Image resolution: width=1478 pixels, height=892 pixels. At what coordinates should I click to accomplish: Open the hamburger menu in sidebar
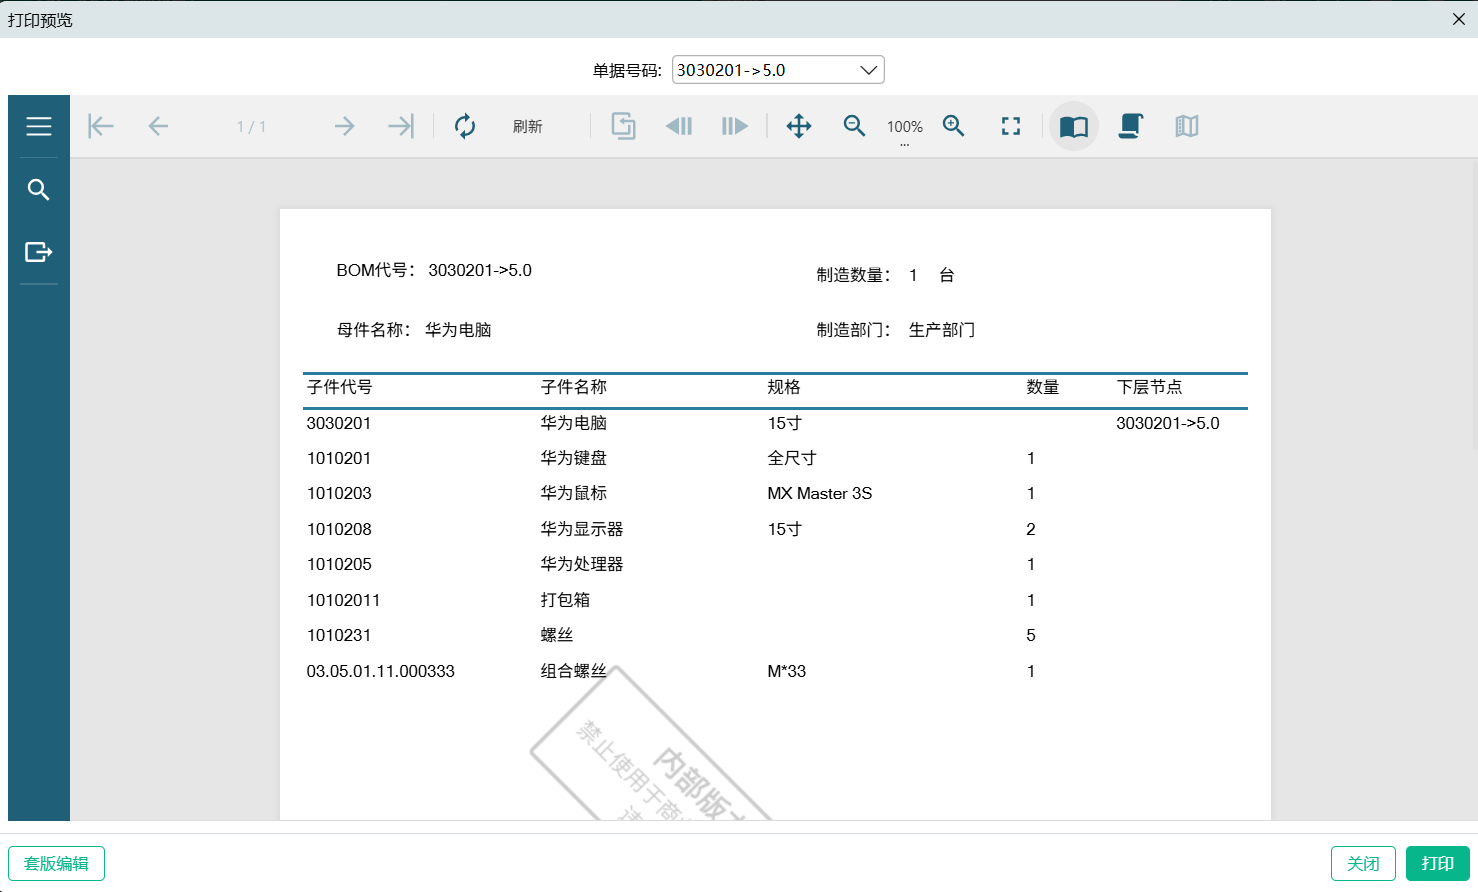39,126
